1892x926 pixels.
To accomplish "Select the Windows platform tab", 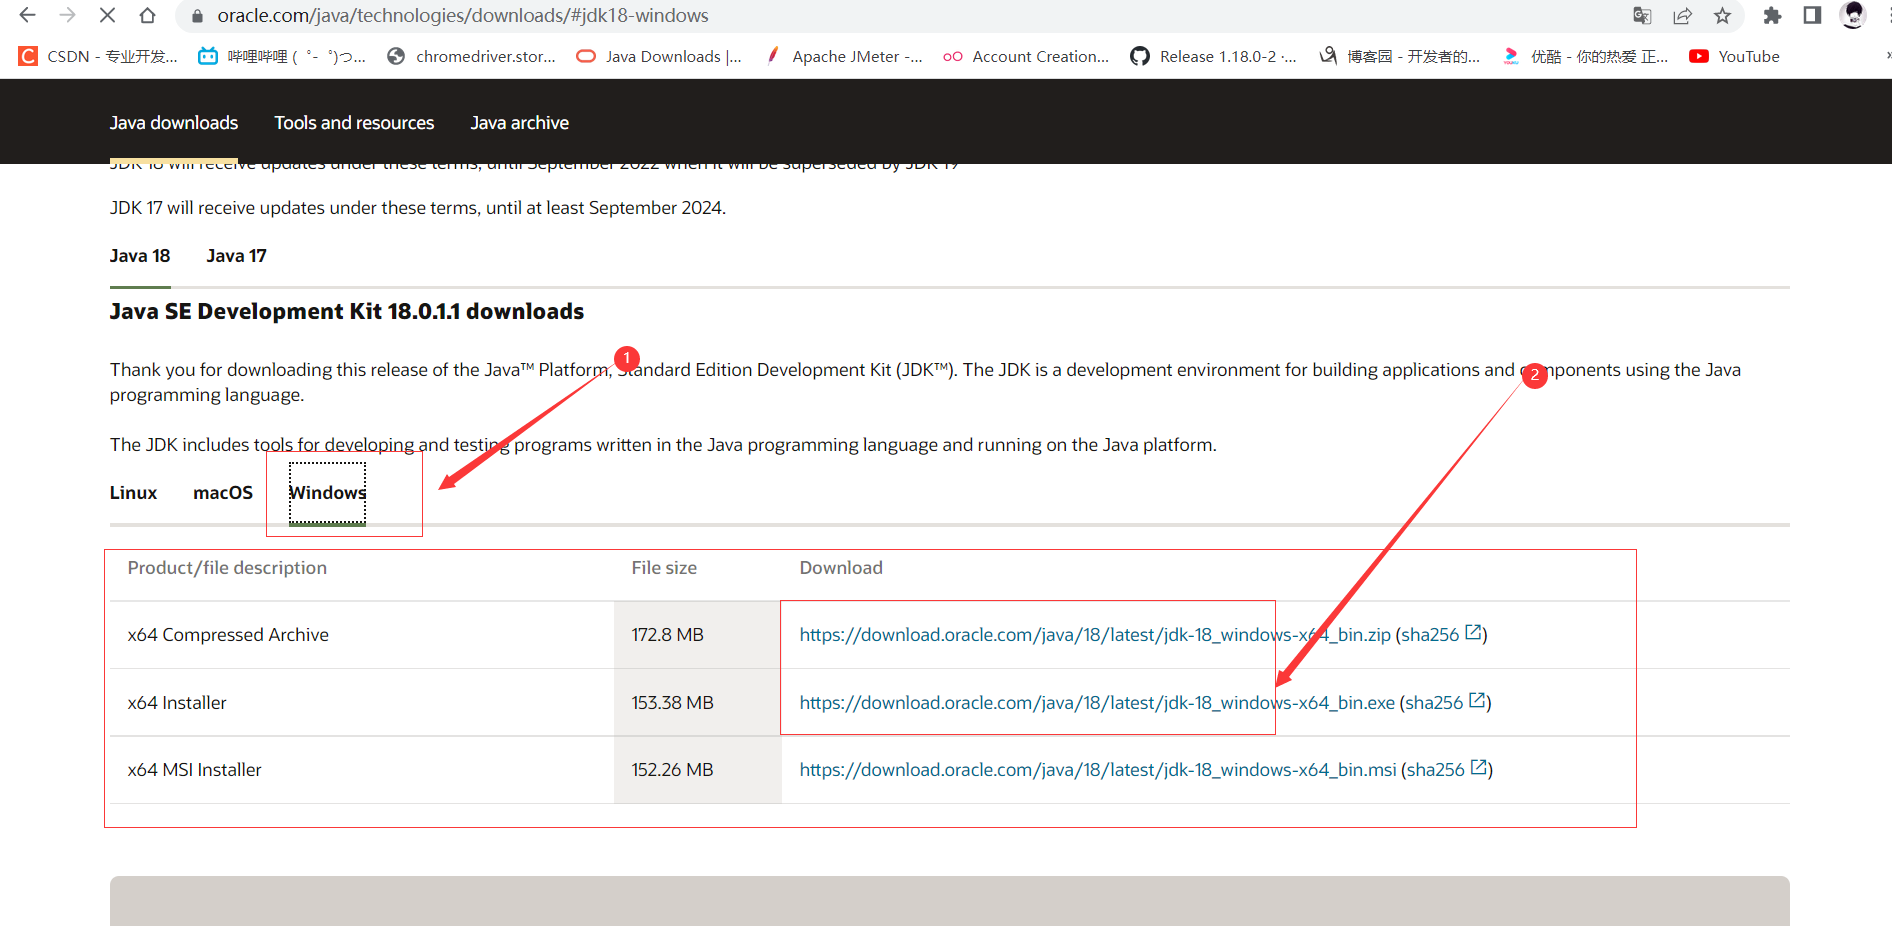I will 327,493.
